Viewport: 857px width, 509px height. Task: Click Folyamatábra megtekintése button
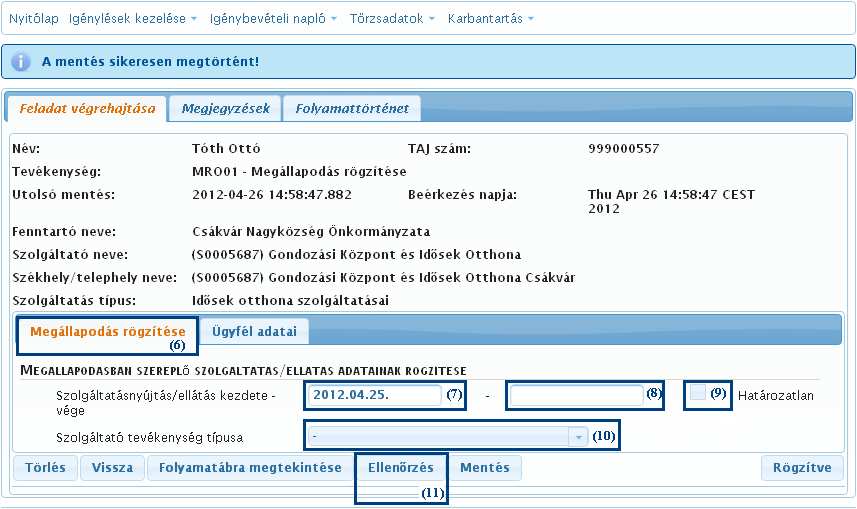(x=250, y=468)
